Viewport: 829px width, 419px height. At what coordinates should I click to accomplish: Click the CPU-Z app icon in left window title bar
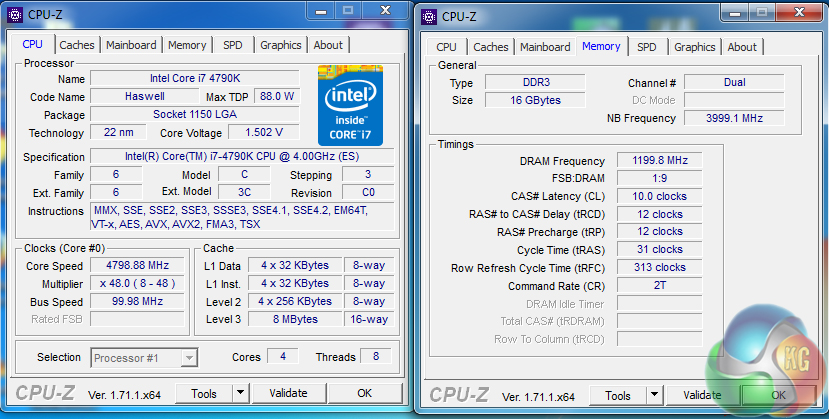15,14
